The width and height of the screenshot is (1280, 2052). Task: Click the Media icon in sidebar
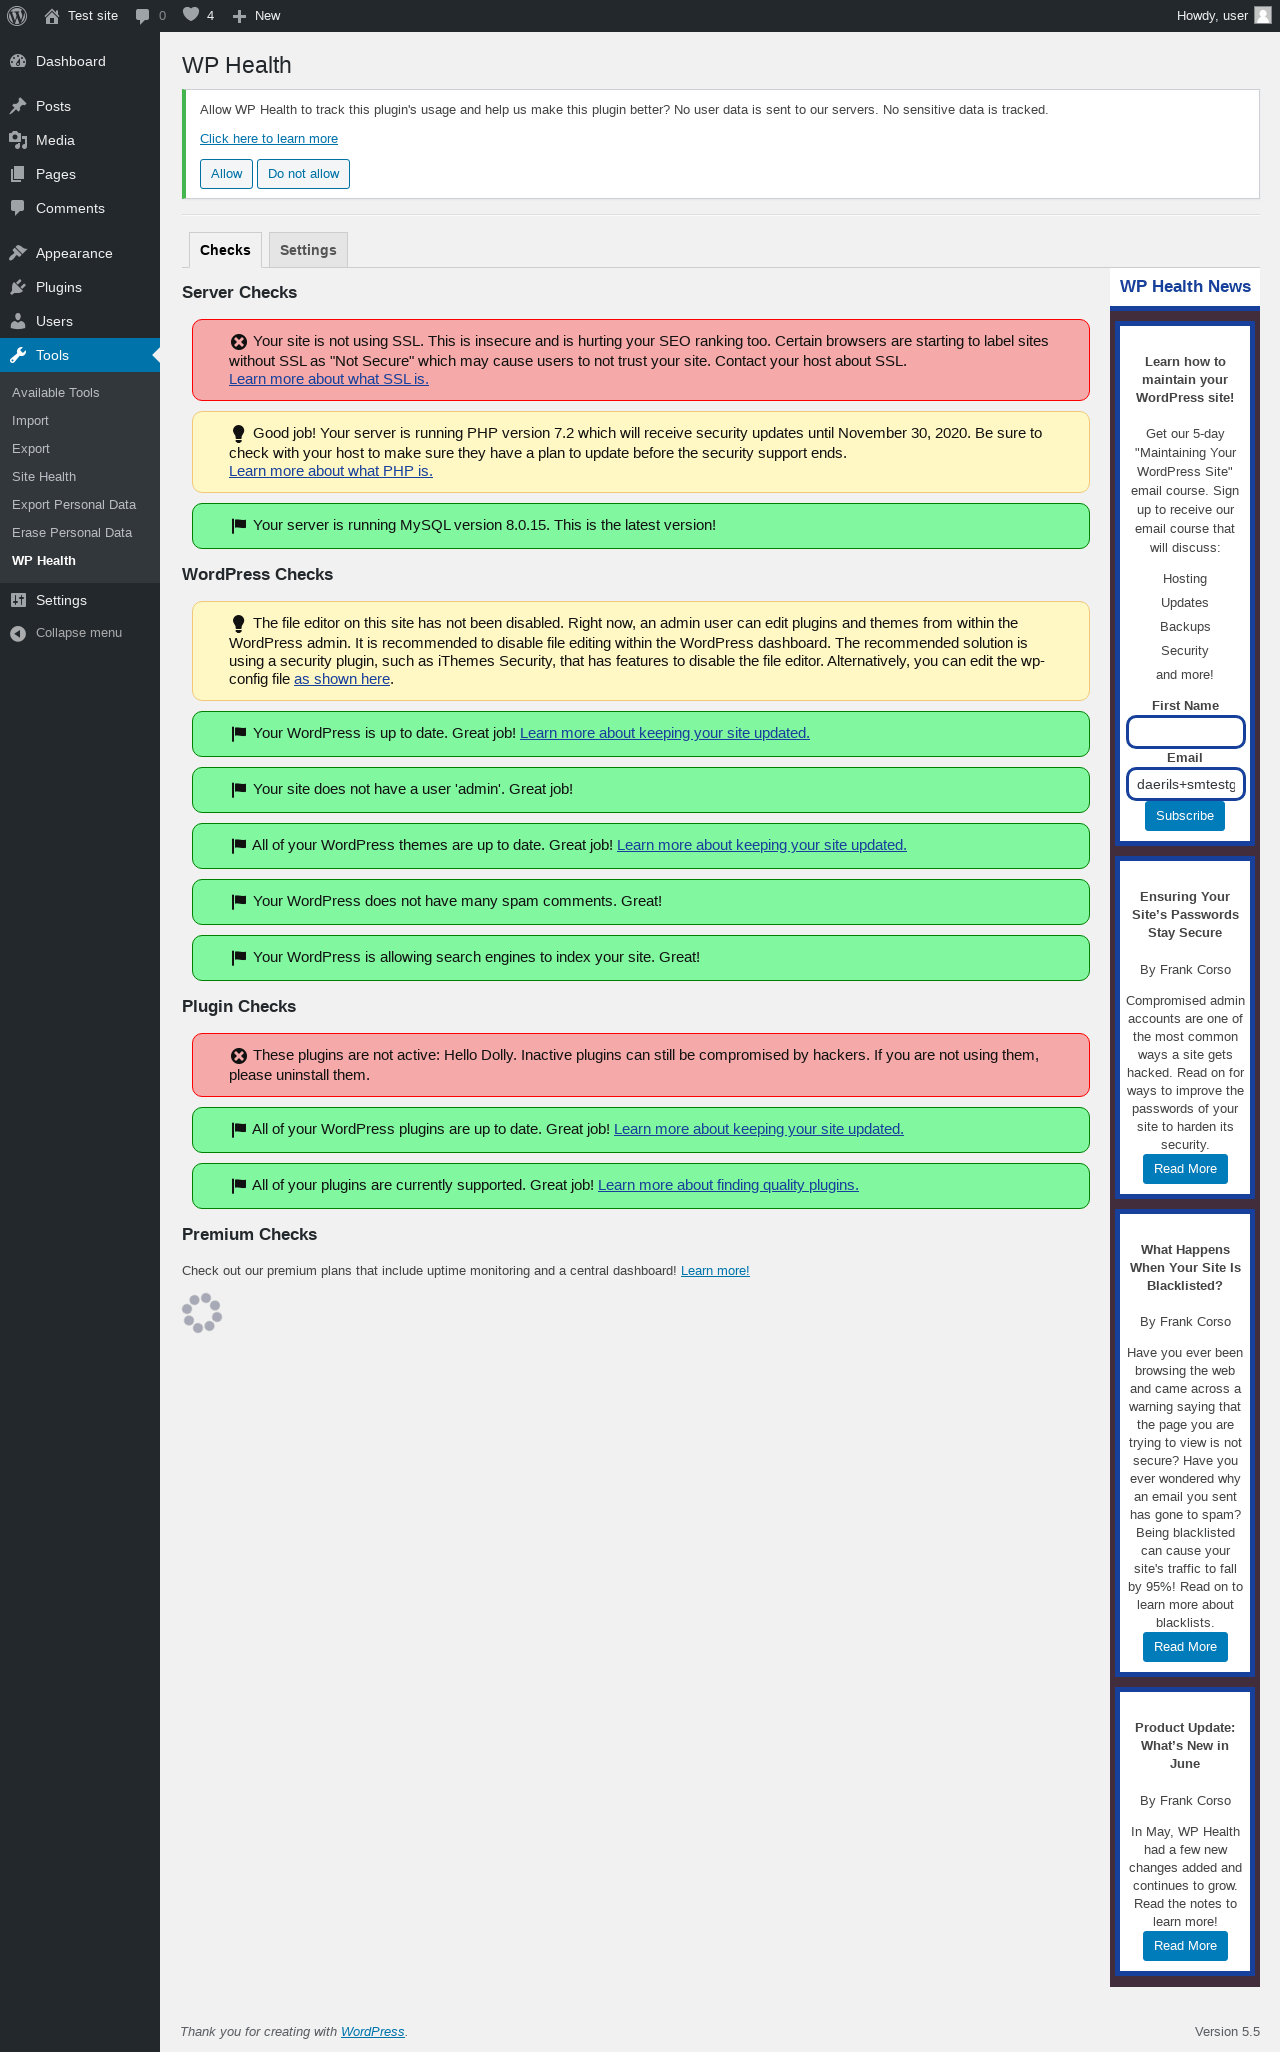[18, 140]
